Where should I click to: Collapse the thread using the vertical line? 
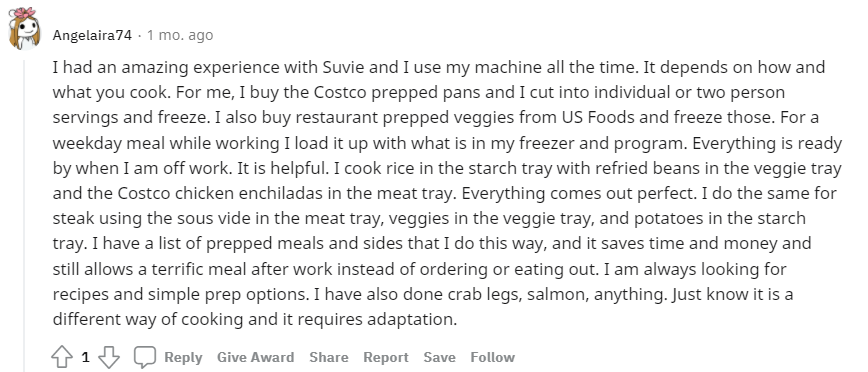coord(24,210)
